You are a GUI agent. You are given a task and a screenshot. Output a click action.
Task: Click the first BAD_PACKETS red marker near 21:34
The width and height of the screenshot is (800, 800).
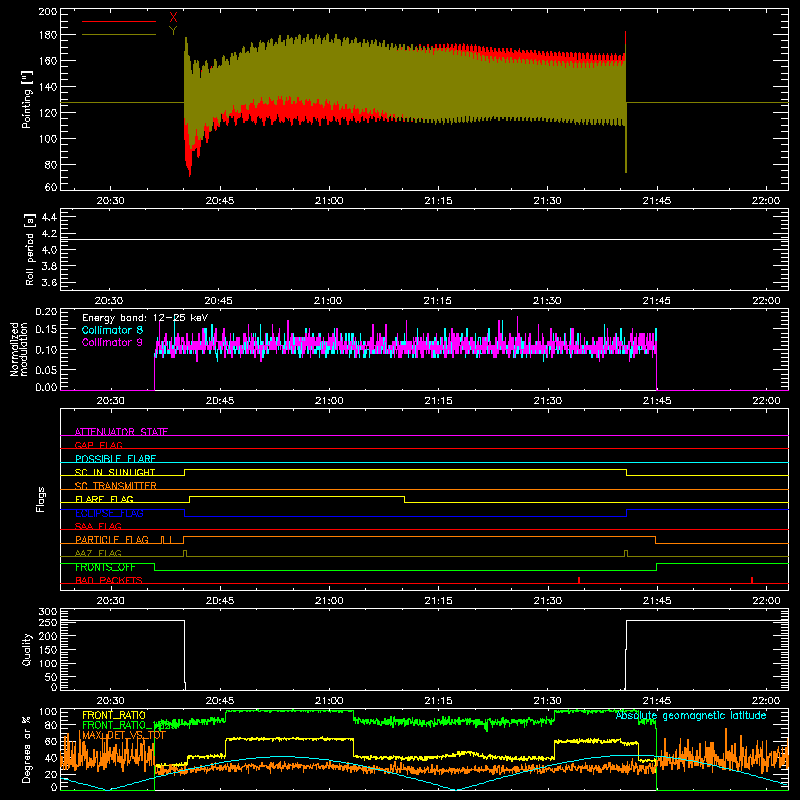tap(579, 580)
